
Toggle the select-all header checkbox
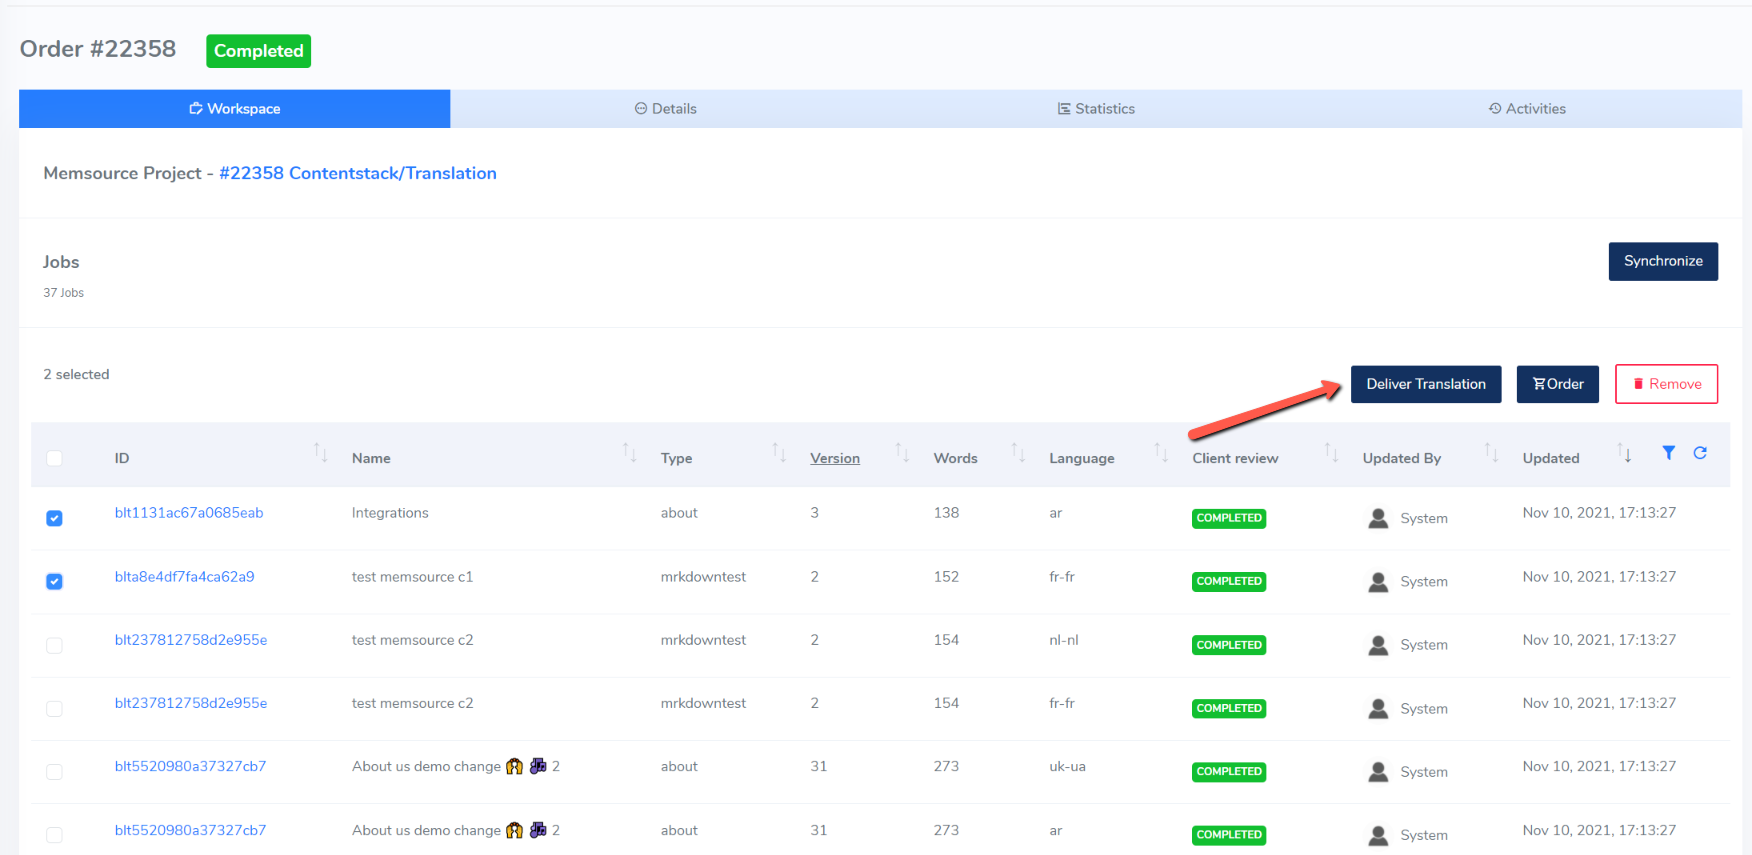click(x=54, y=458)
